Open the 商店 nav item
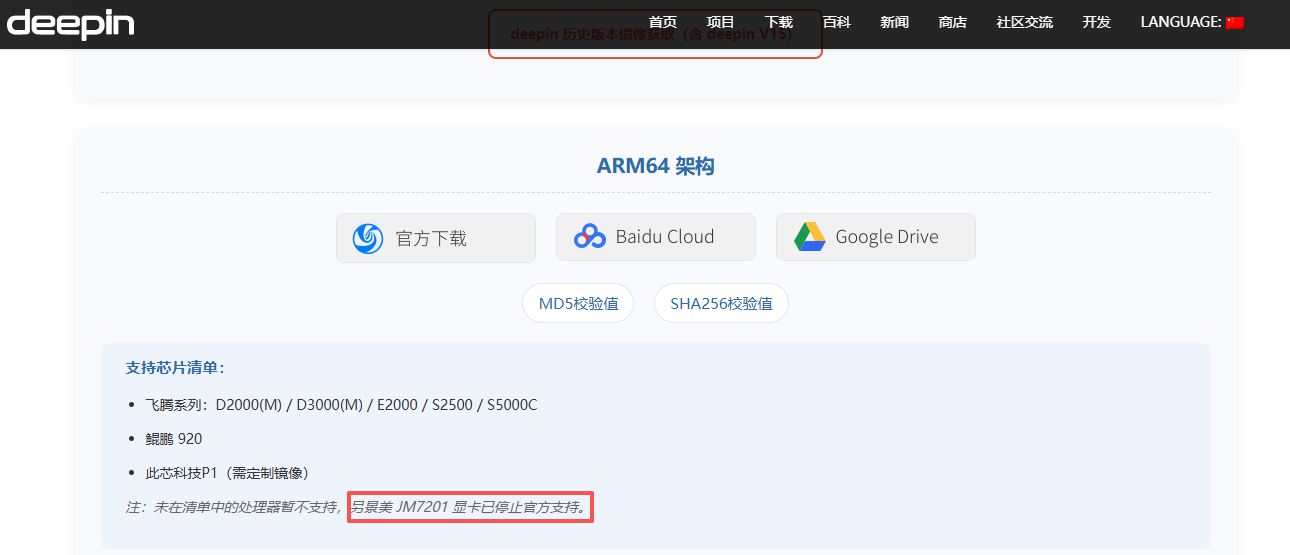This screenshot has width=1290, height=555. [953, 22]
